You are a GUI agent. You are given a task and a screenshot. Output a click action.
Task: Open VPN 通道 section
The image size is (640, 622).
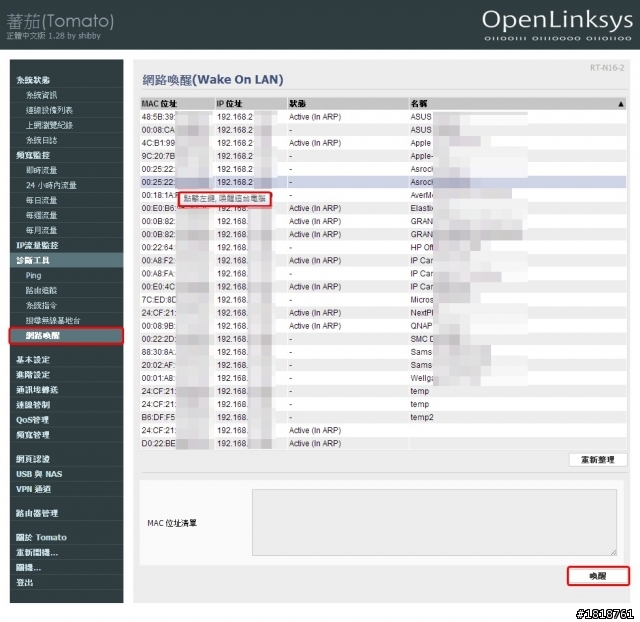[33, 489]
